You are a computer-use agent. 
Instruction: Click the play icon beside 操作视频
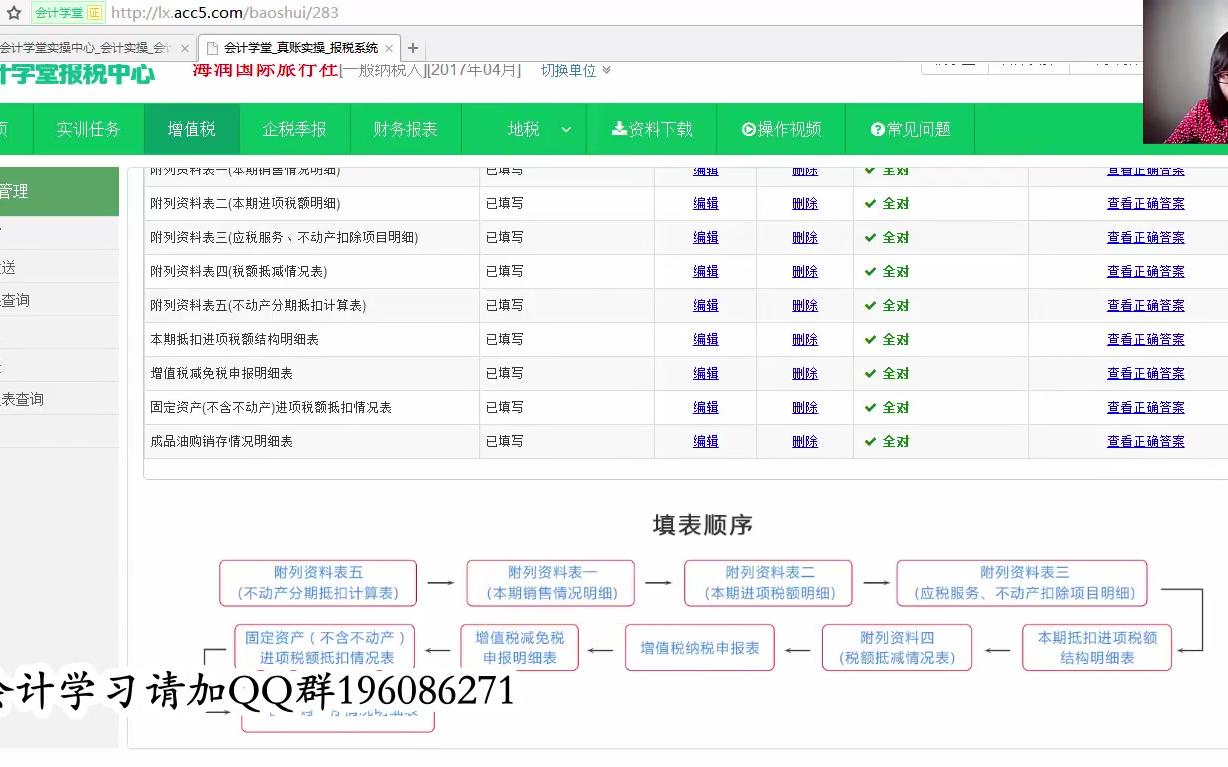749,128
